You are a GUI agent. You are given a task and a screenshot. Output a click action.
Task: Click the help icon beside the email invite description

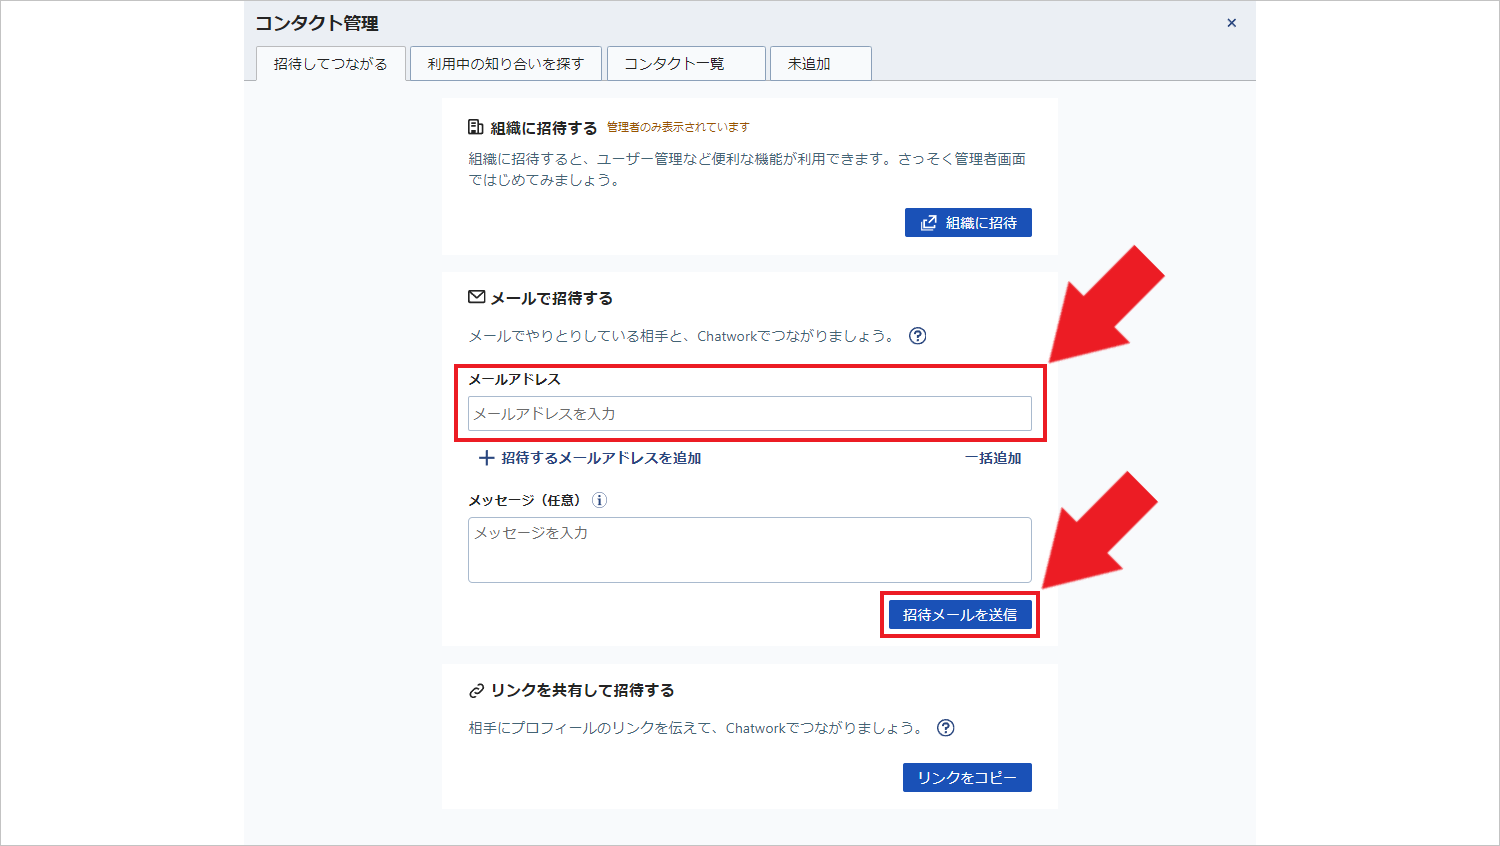pos(917,336)
